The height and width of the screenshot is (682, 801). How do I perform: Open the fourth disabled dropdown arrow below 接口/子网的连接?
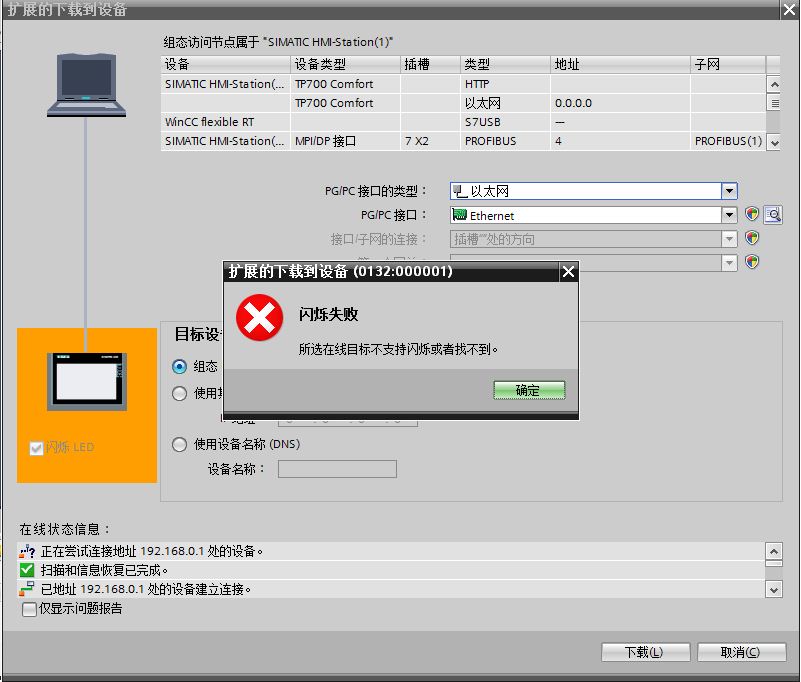[729, 263]
